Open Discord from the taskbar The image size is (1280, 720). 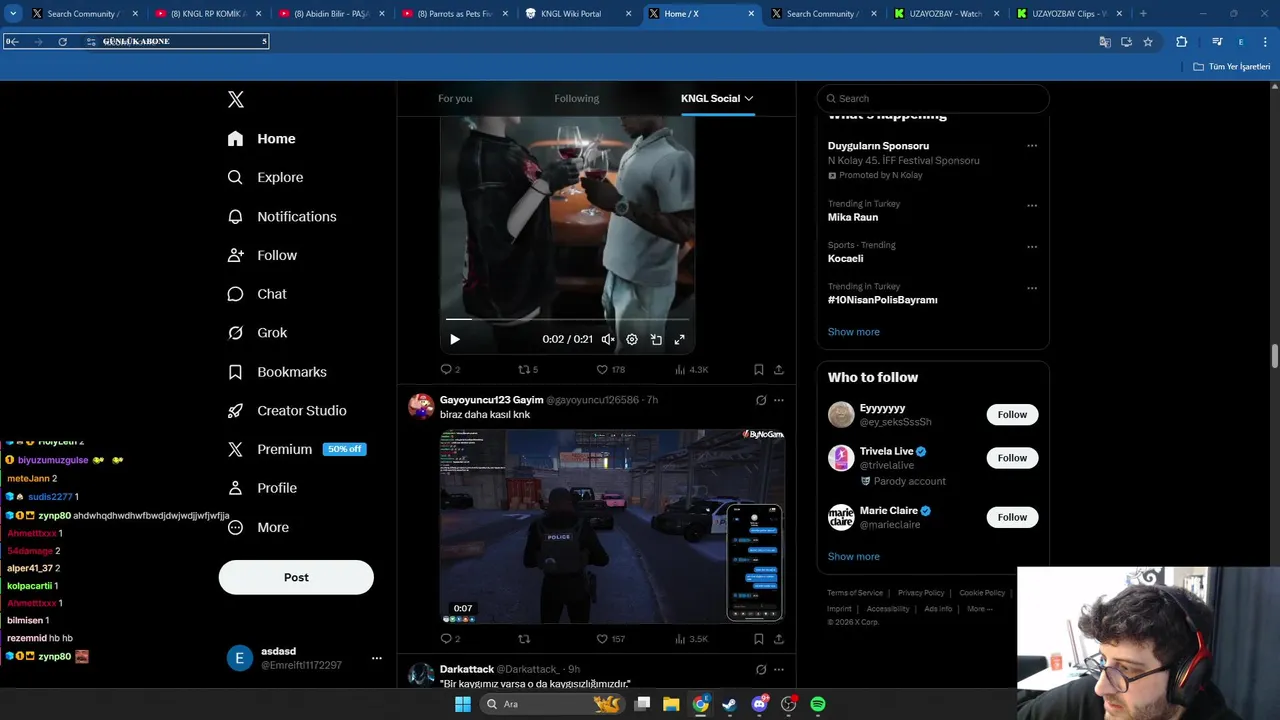point(759,704)
